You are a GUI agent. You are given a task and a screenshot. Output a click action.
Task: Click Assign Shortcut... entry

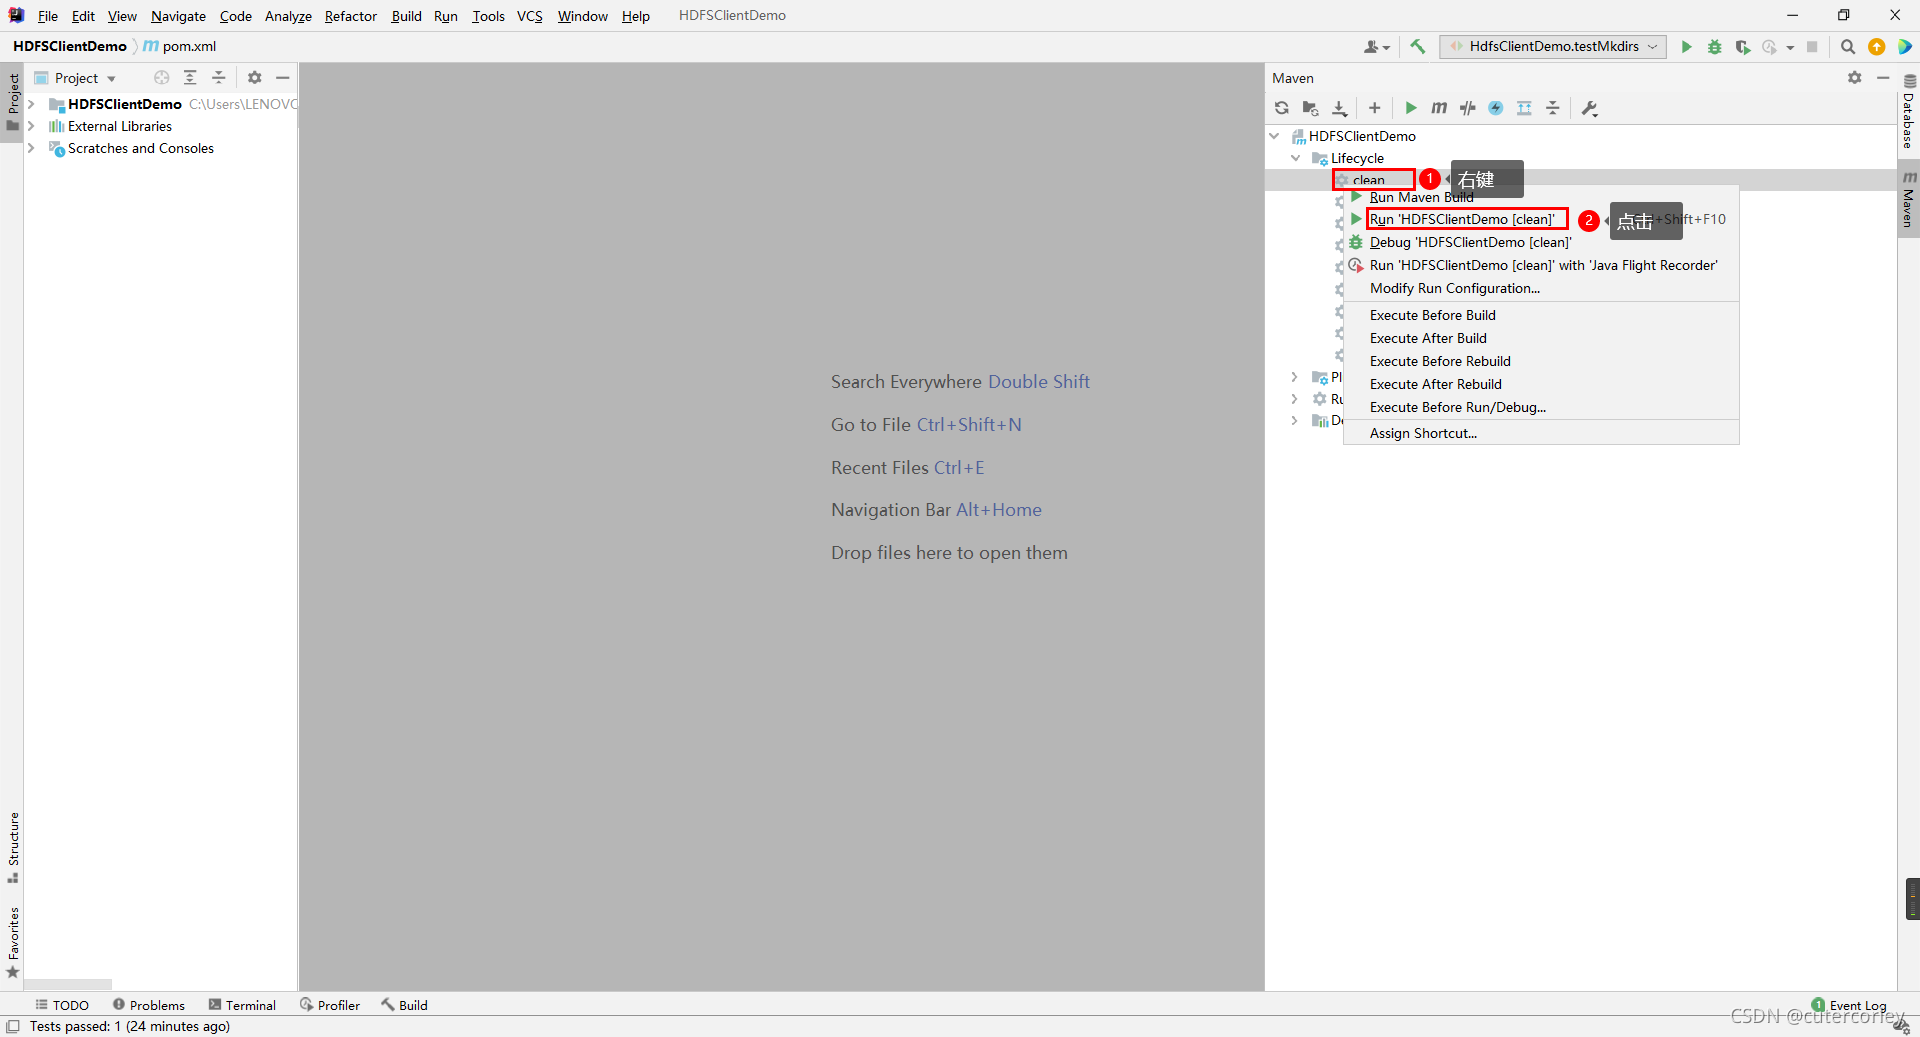[x=1422, y=433]
